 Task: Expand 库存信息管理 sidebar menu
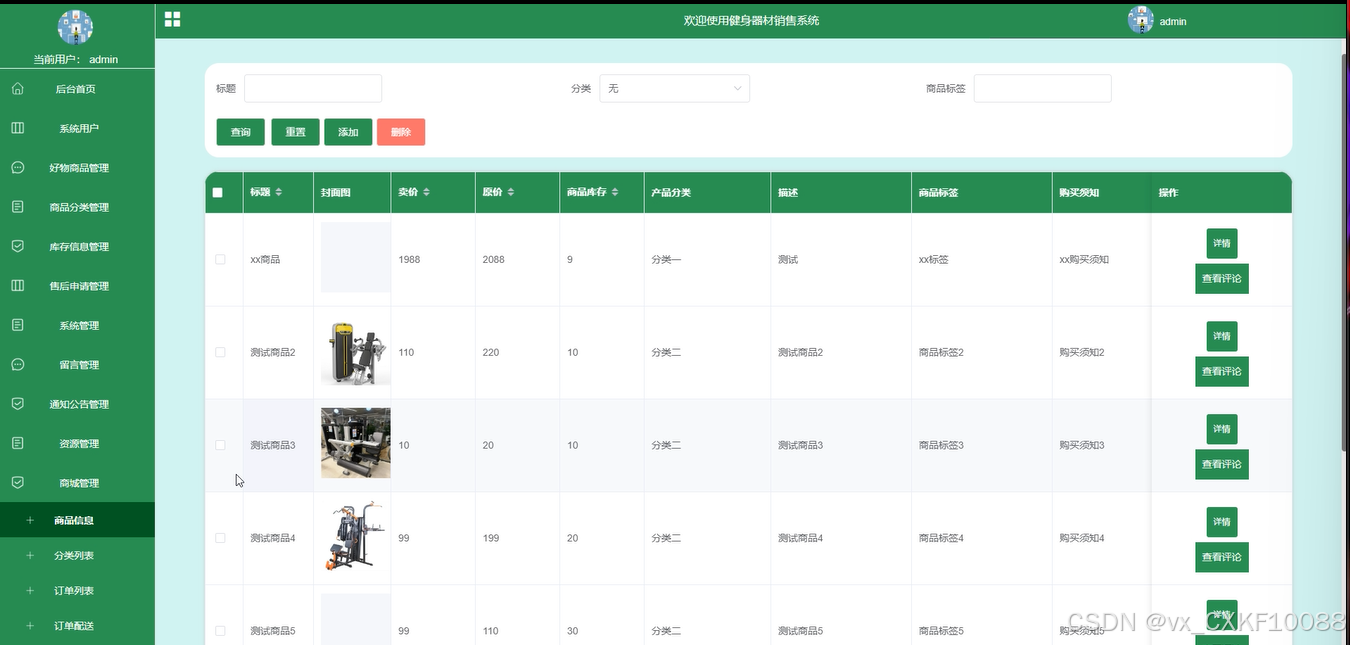point(77,246)
